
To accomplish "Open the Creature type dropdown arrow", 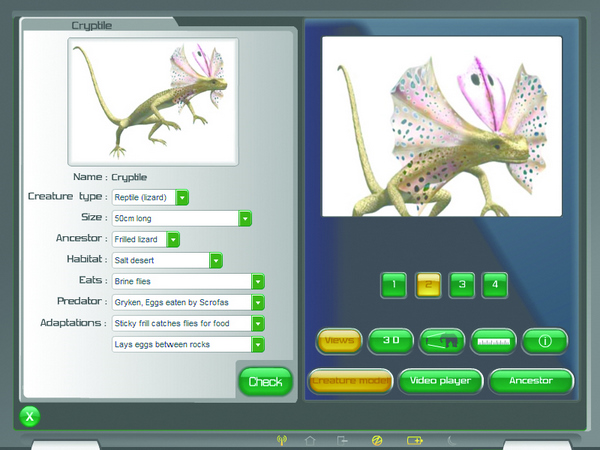I will point(183,197).
